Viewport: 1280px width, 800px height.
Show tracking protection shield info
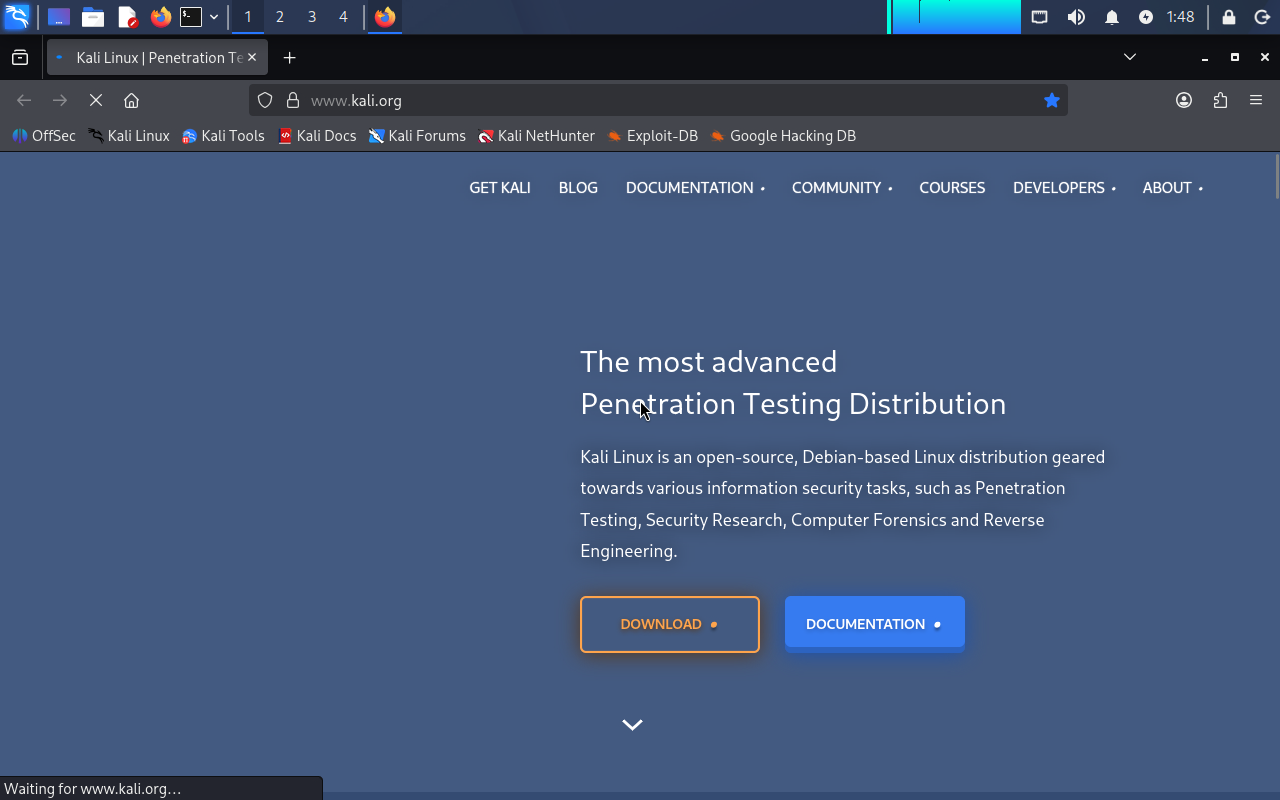pos(265,100)
